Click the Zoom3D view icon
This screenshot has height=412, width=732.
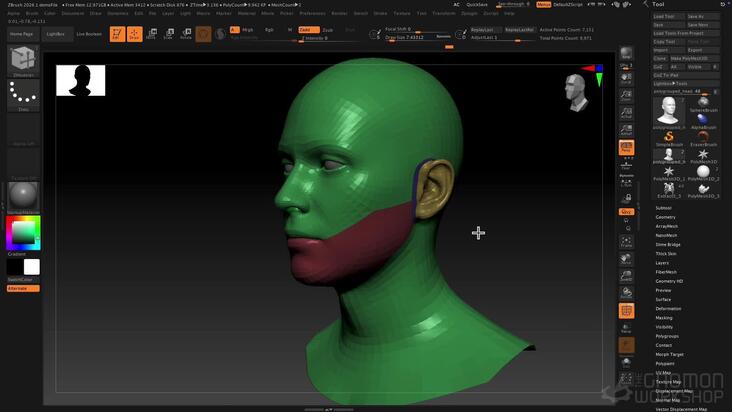tap(626, 276)
